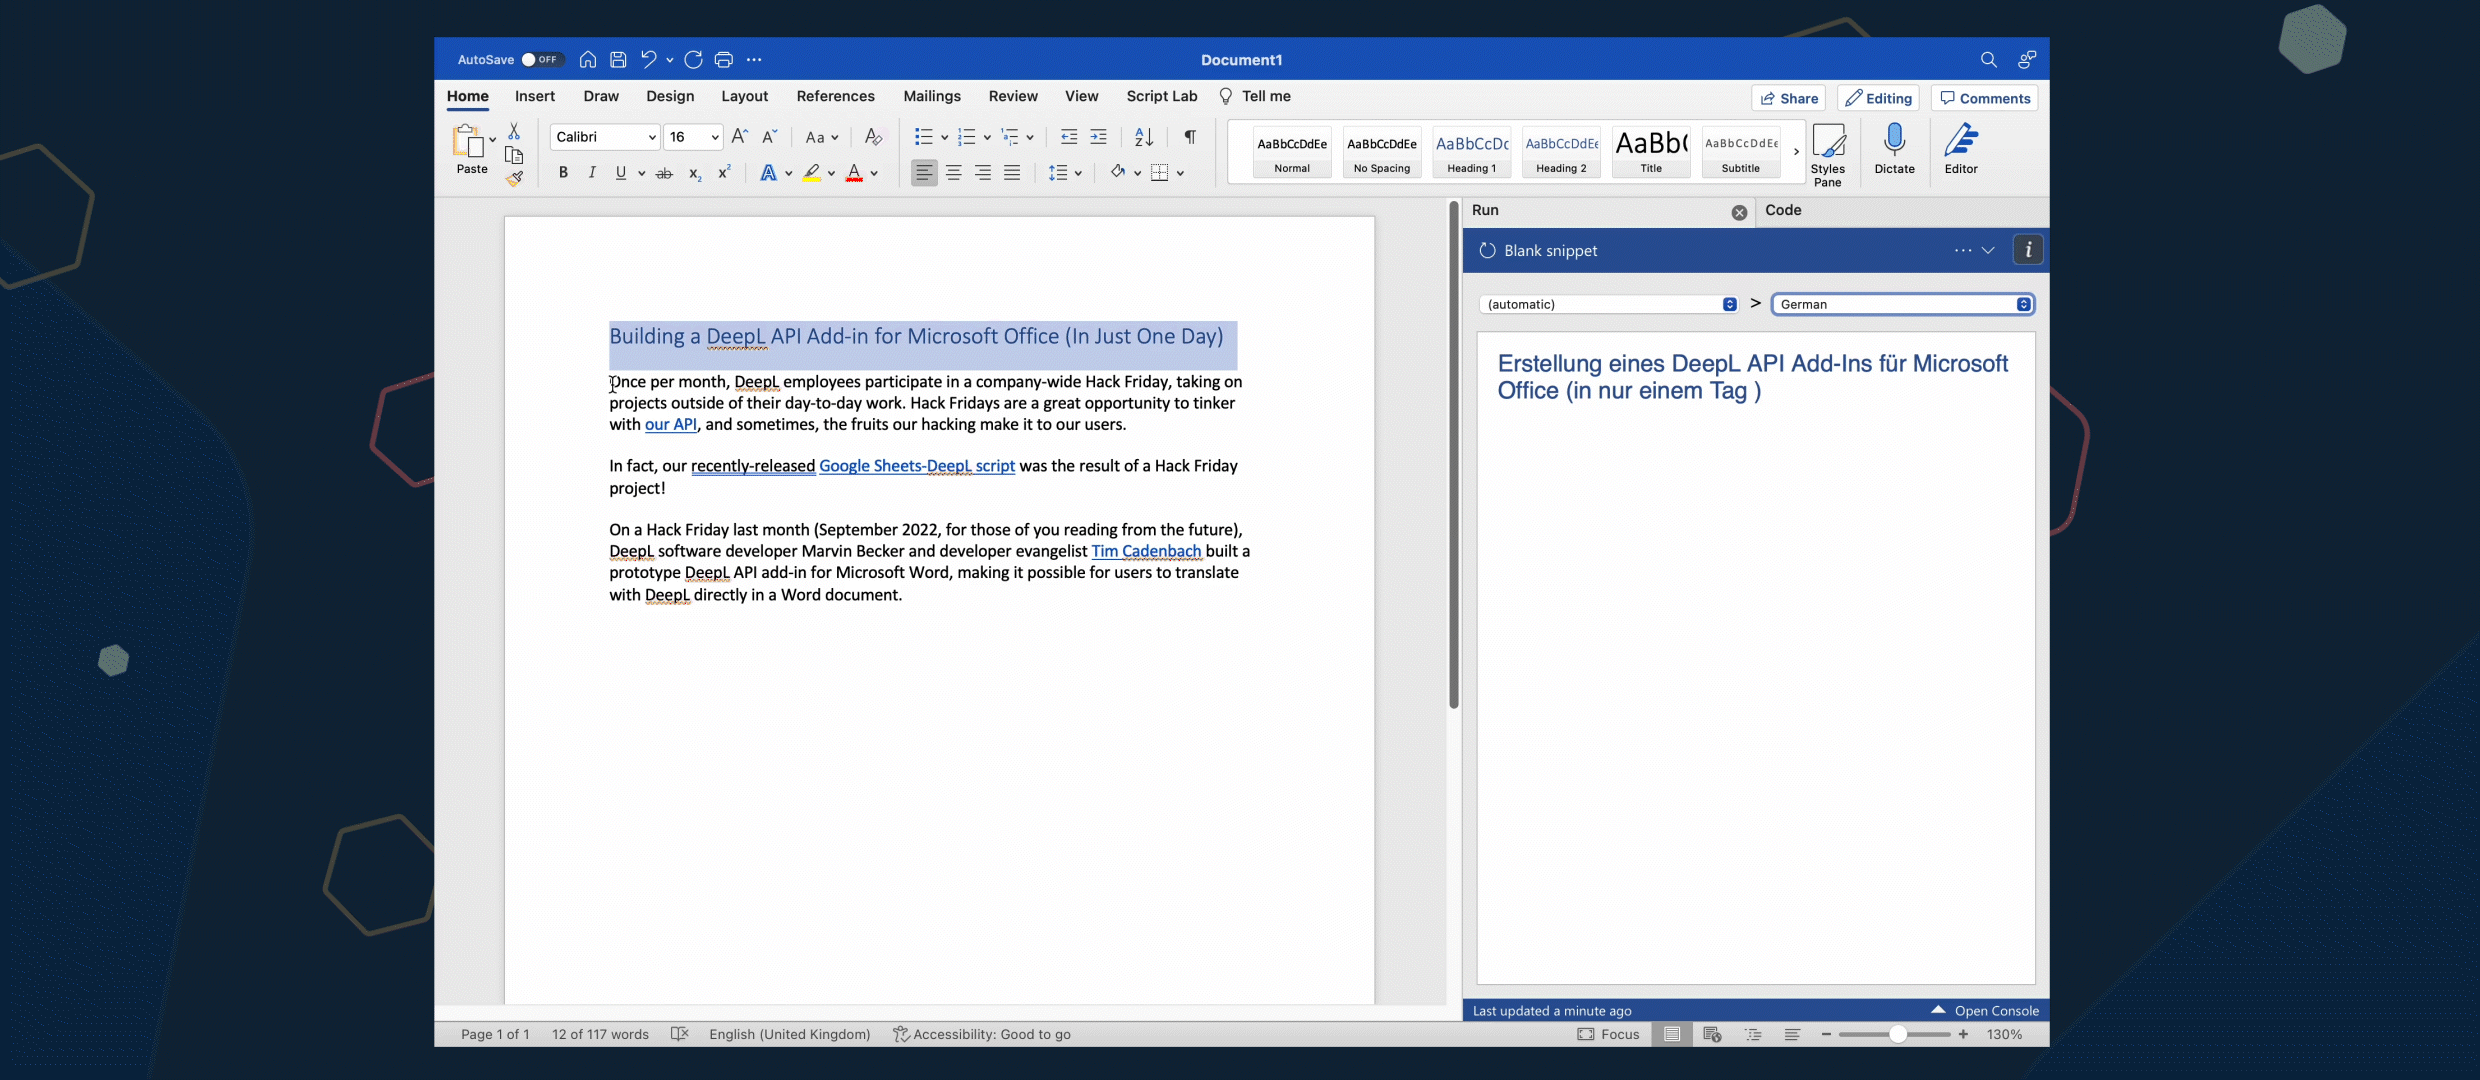Decrease the paragraph indent
The width and height of the screenshot is (2480, 1080).
click(1069, 137)
